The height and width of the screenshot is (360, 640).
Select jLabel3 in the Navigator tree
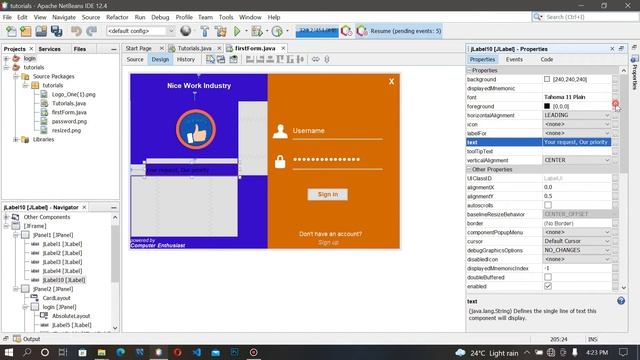pos(62,262)
